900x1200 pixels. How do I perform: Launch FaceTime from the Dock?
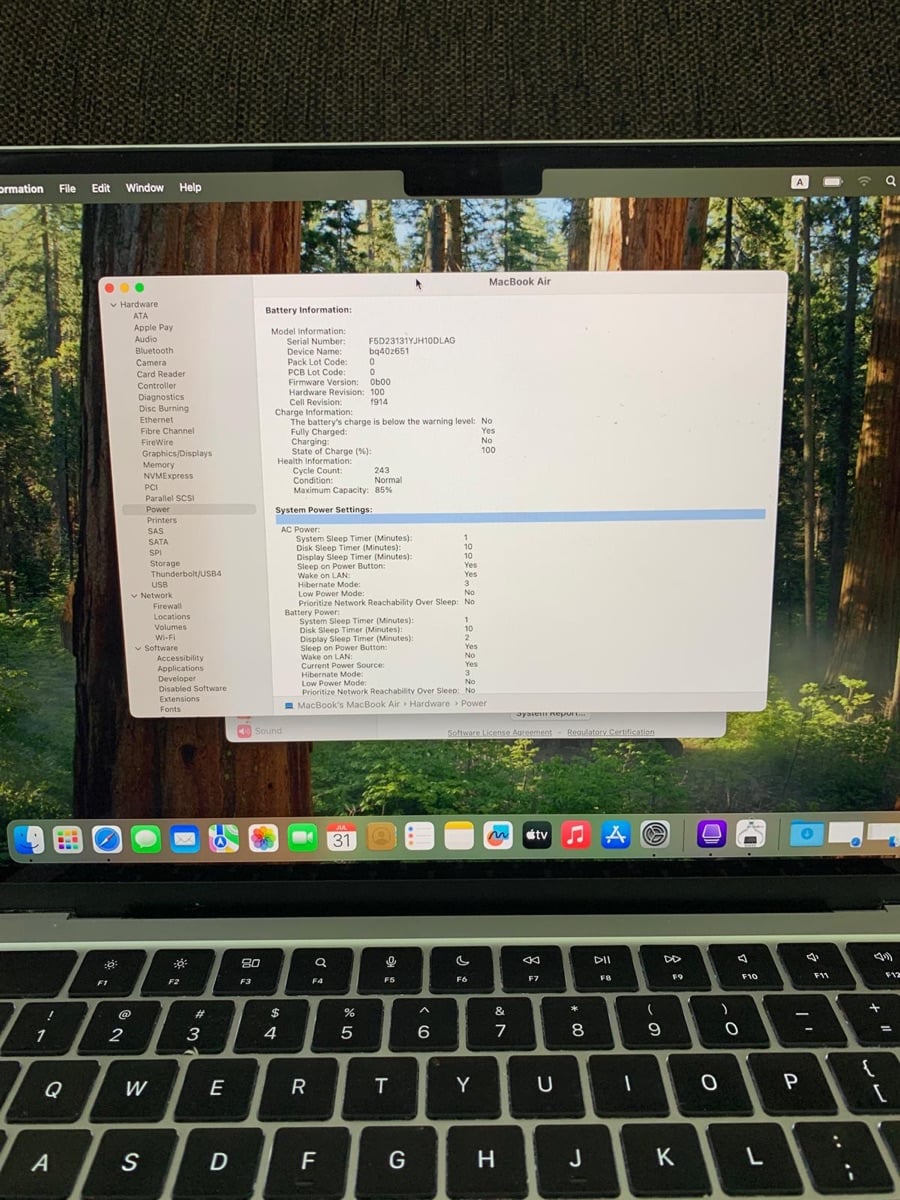[x=303, y=838]
